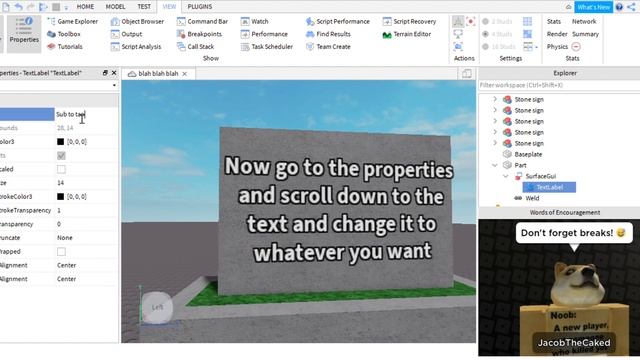This screenshot has height=360, width=640.
Task: Open Tutorials
Action: [65, 47]
